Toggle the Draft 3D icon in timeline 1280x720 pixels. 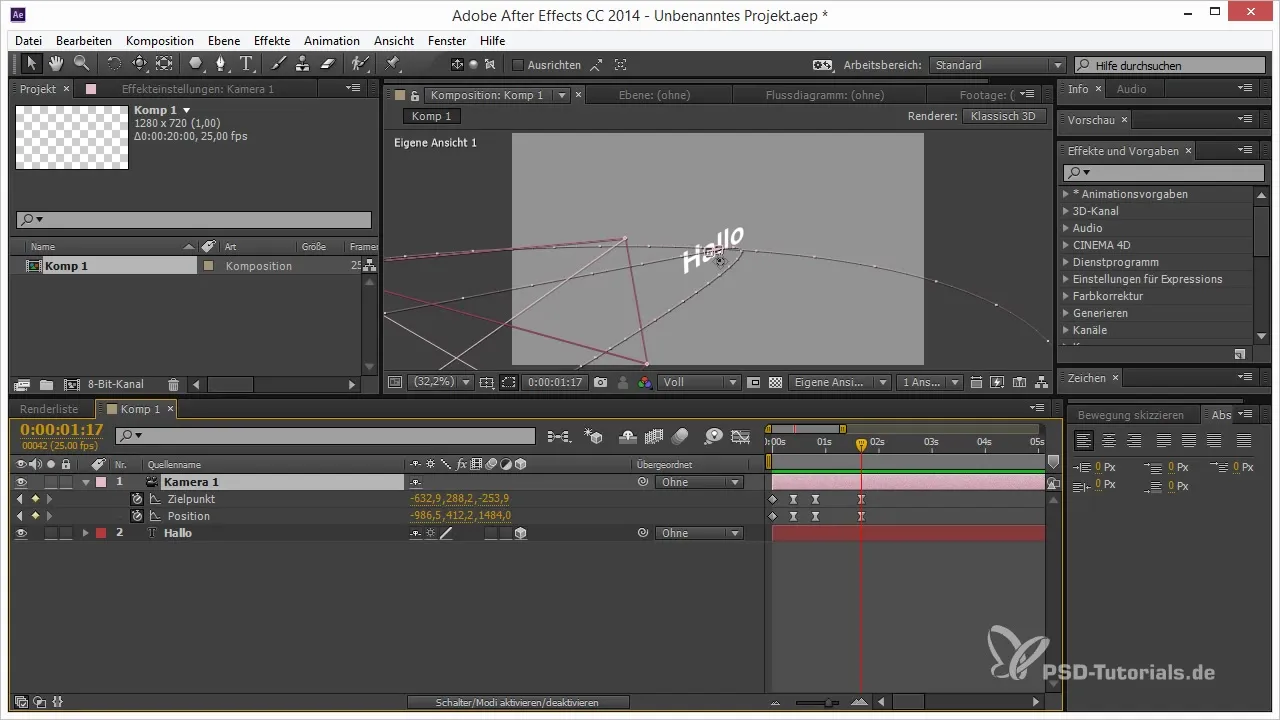(x=595, y=436)
